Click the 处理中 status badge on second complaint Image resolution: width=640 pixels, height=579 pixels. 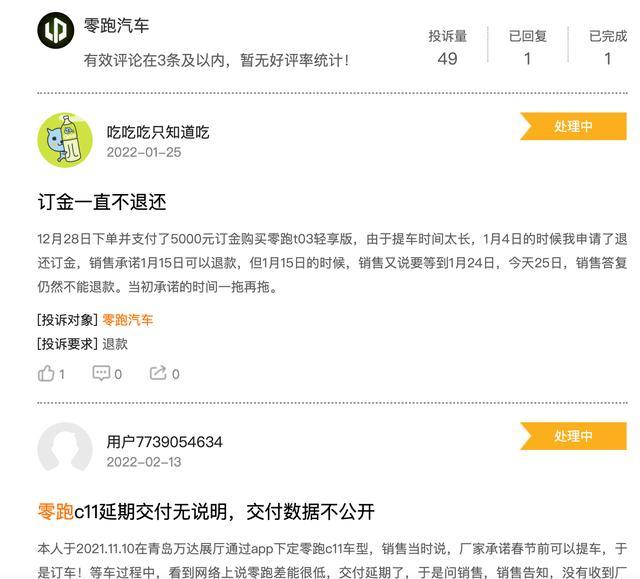click(x=573, y=436)
